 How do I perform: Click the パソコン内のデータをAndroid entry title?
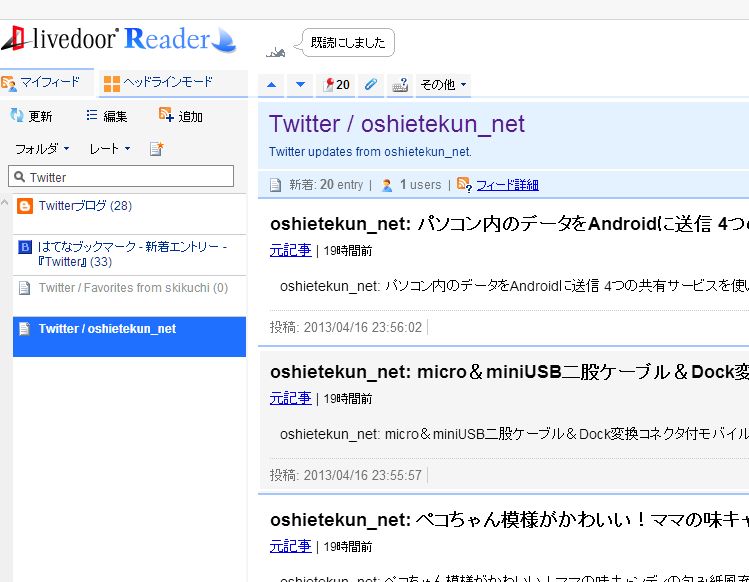(509, 224)
